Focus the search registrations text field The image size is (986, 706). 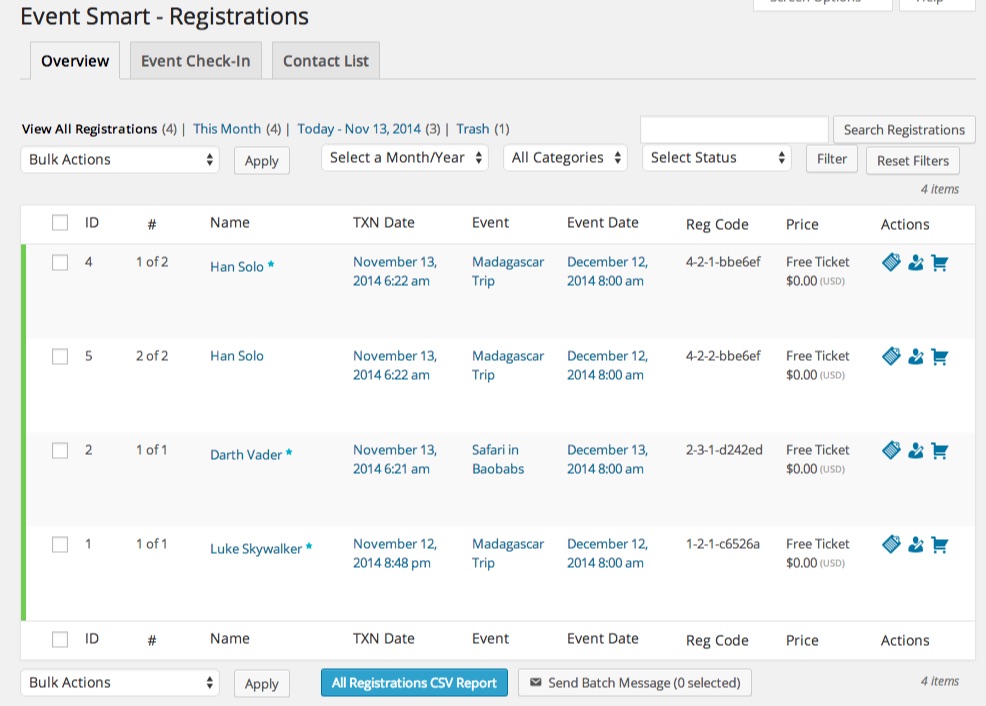734,130
